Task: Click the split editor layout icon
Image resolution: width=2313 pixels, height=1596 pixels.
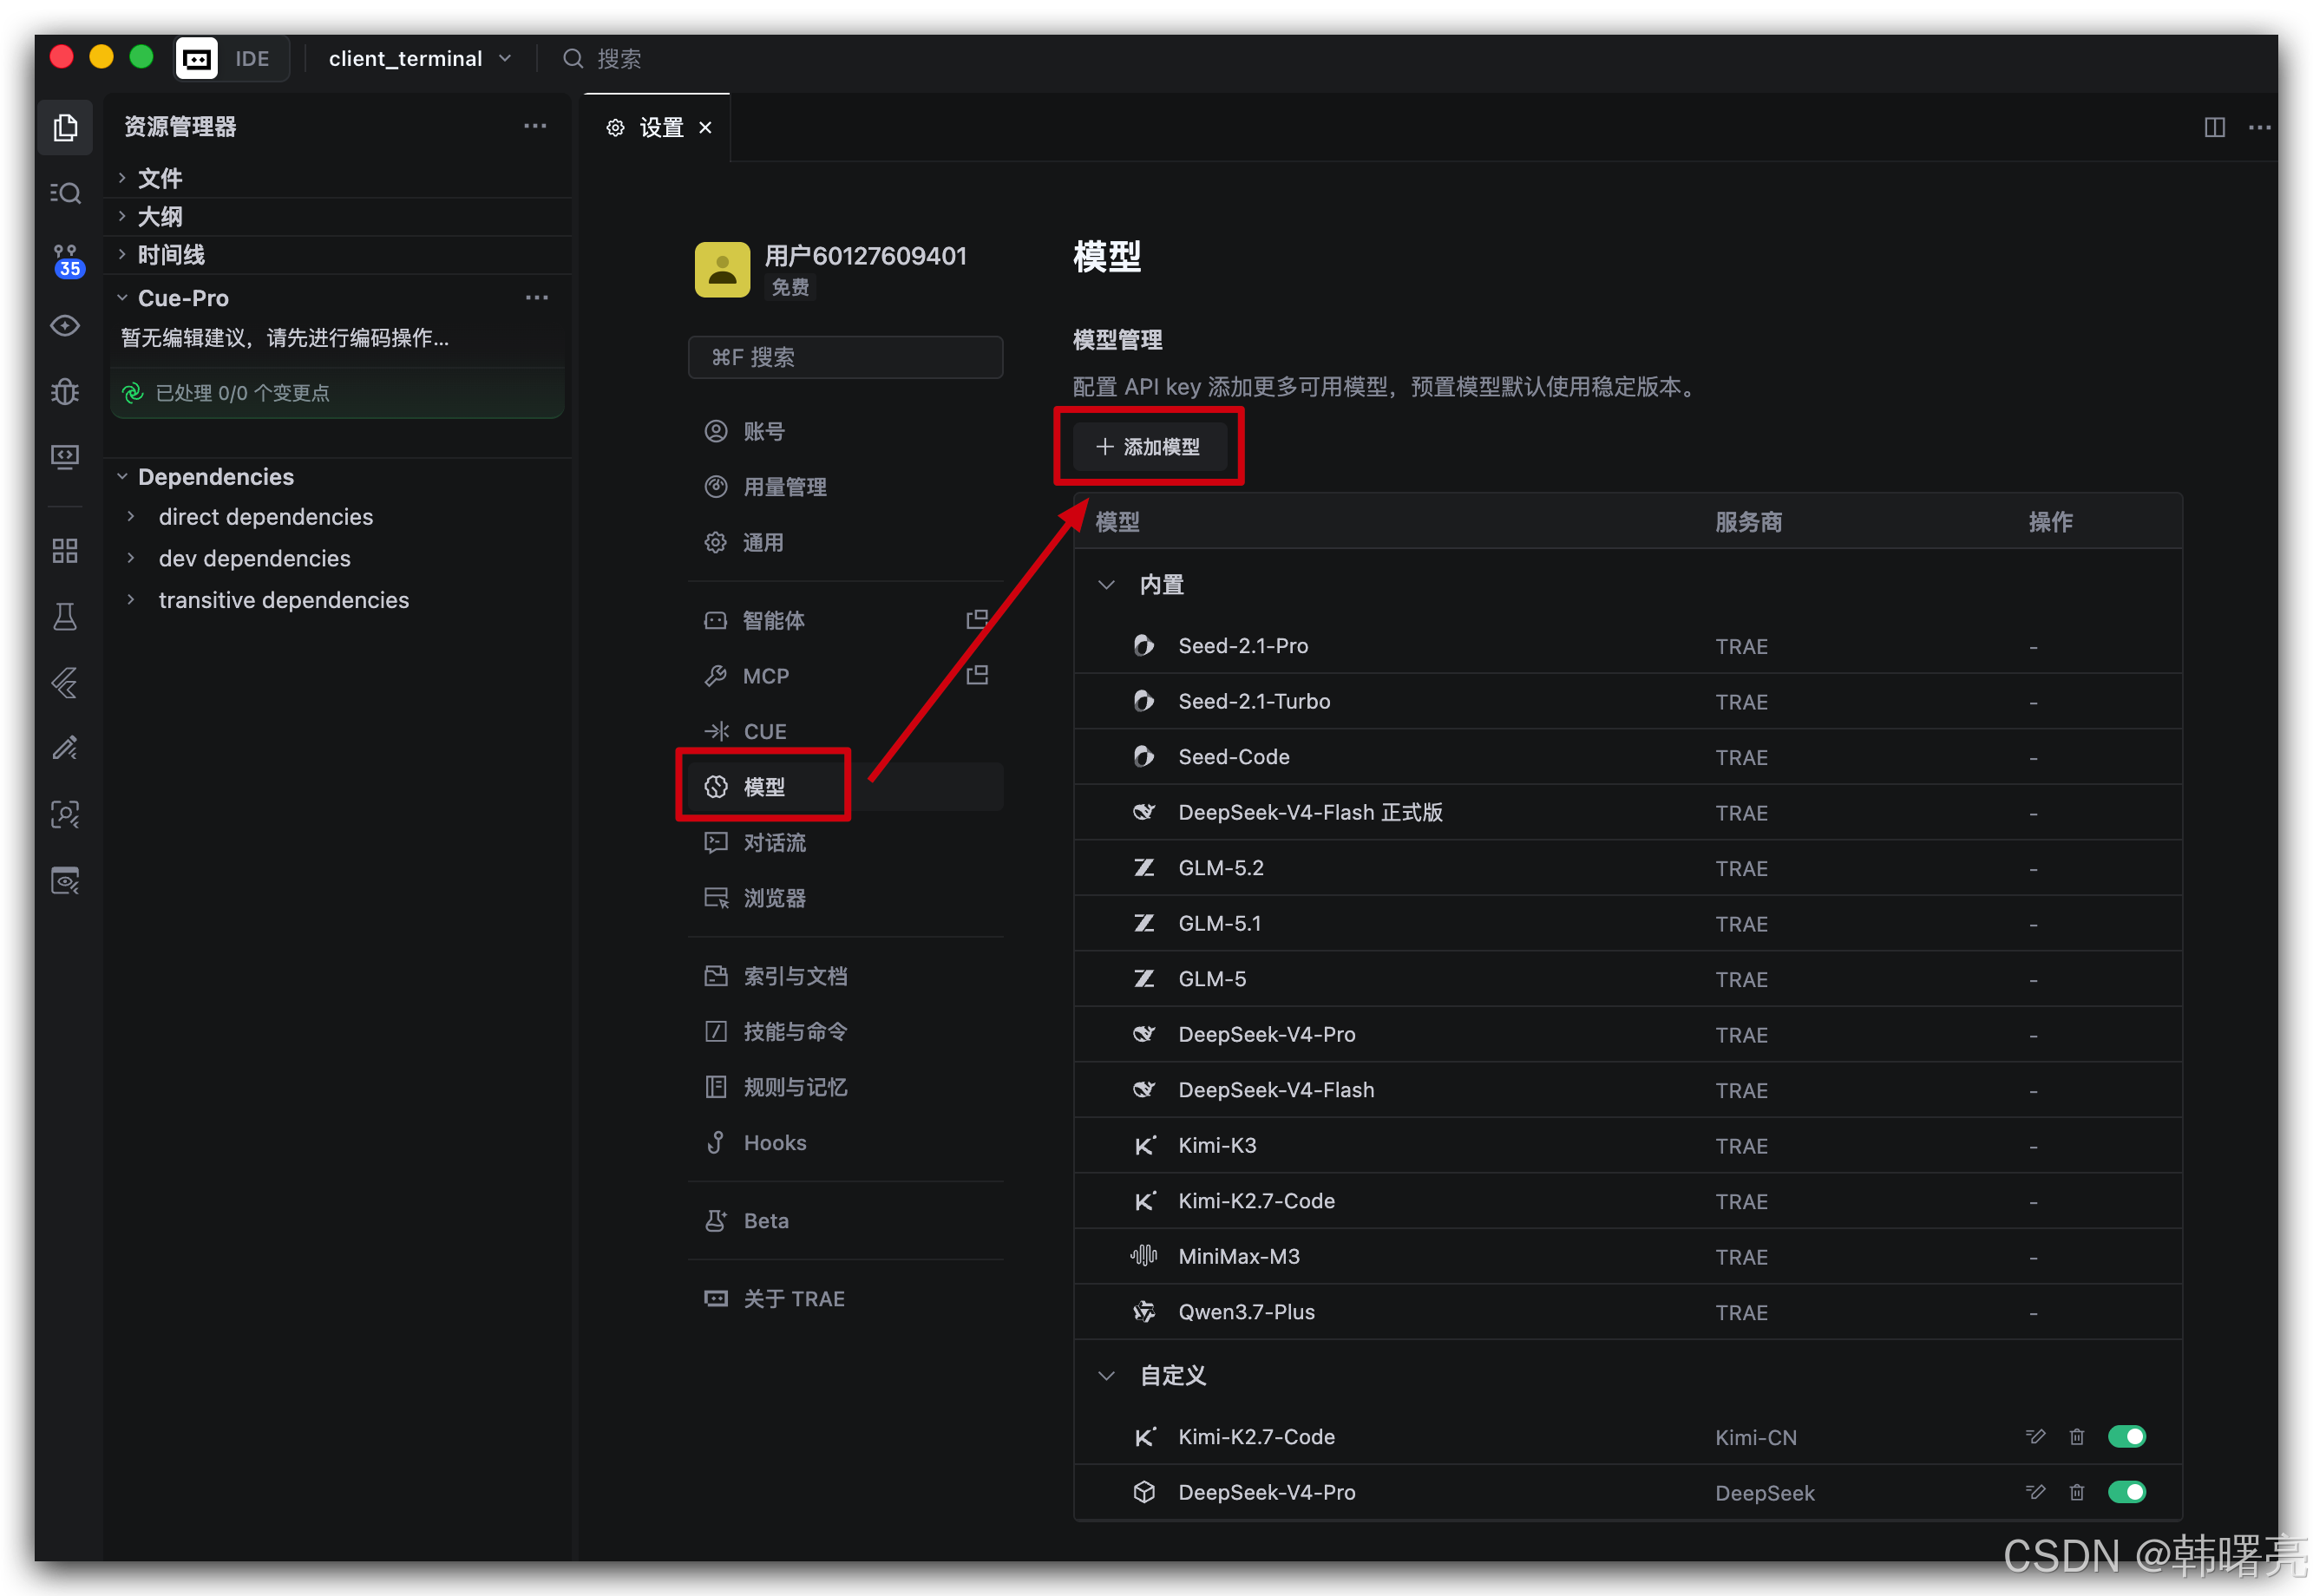Action: (x=2214, y=127)
